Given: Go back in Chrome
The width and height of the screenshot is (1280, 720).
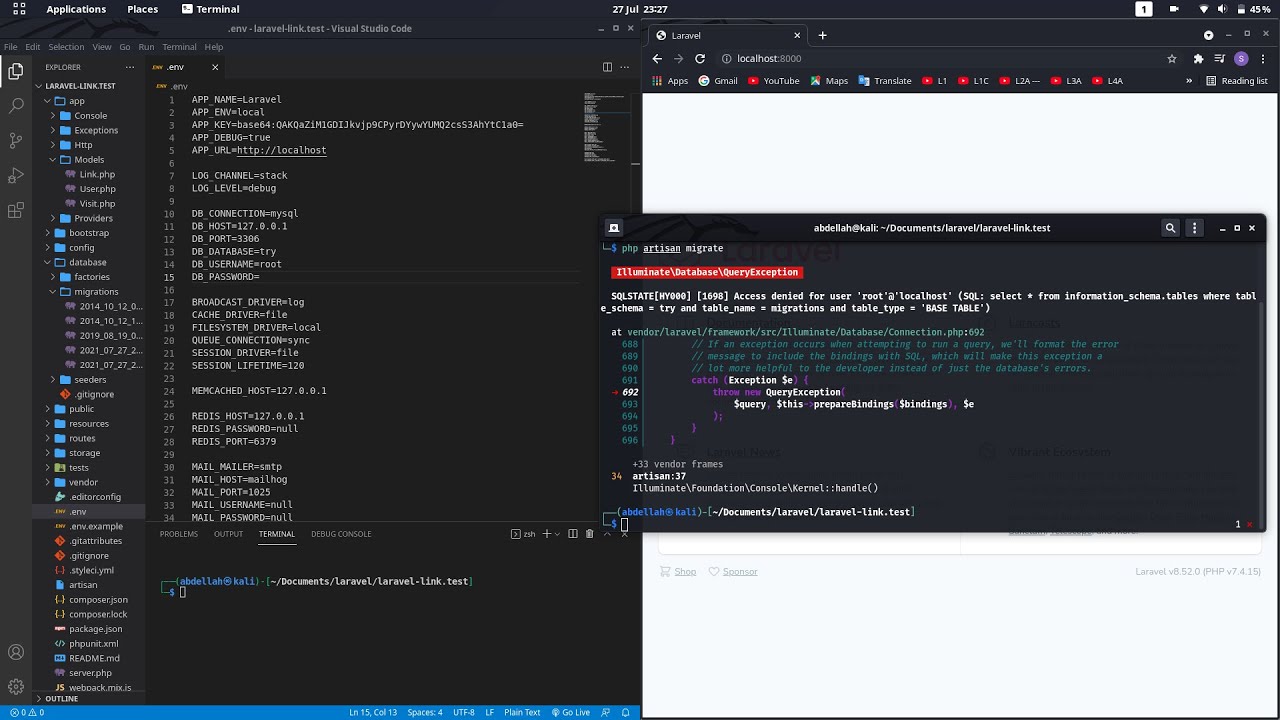Looking at the screenshot, I should click(657, 58).
